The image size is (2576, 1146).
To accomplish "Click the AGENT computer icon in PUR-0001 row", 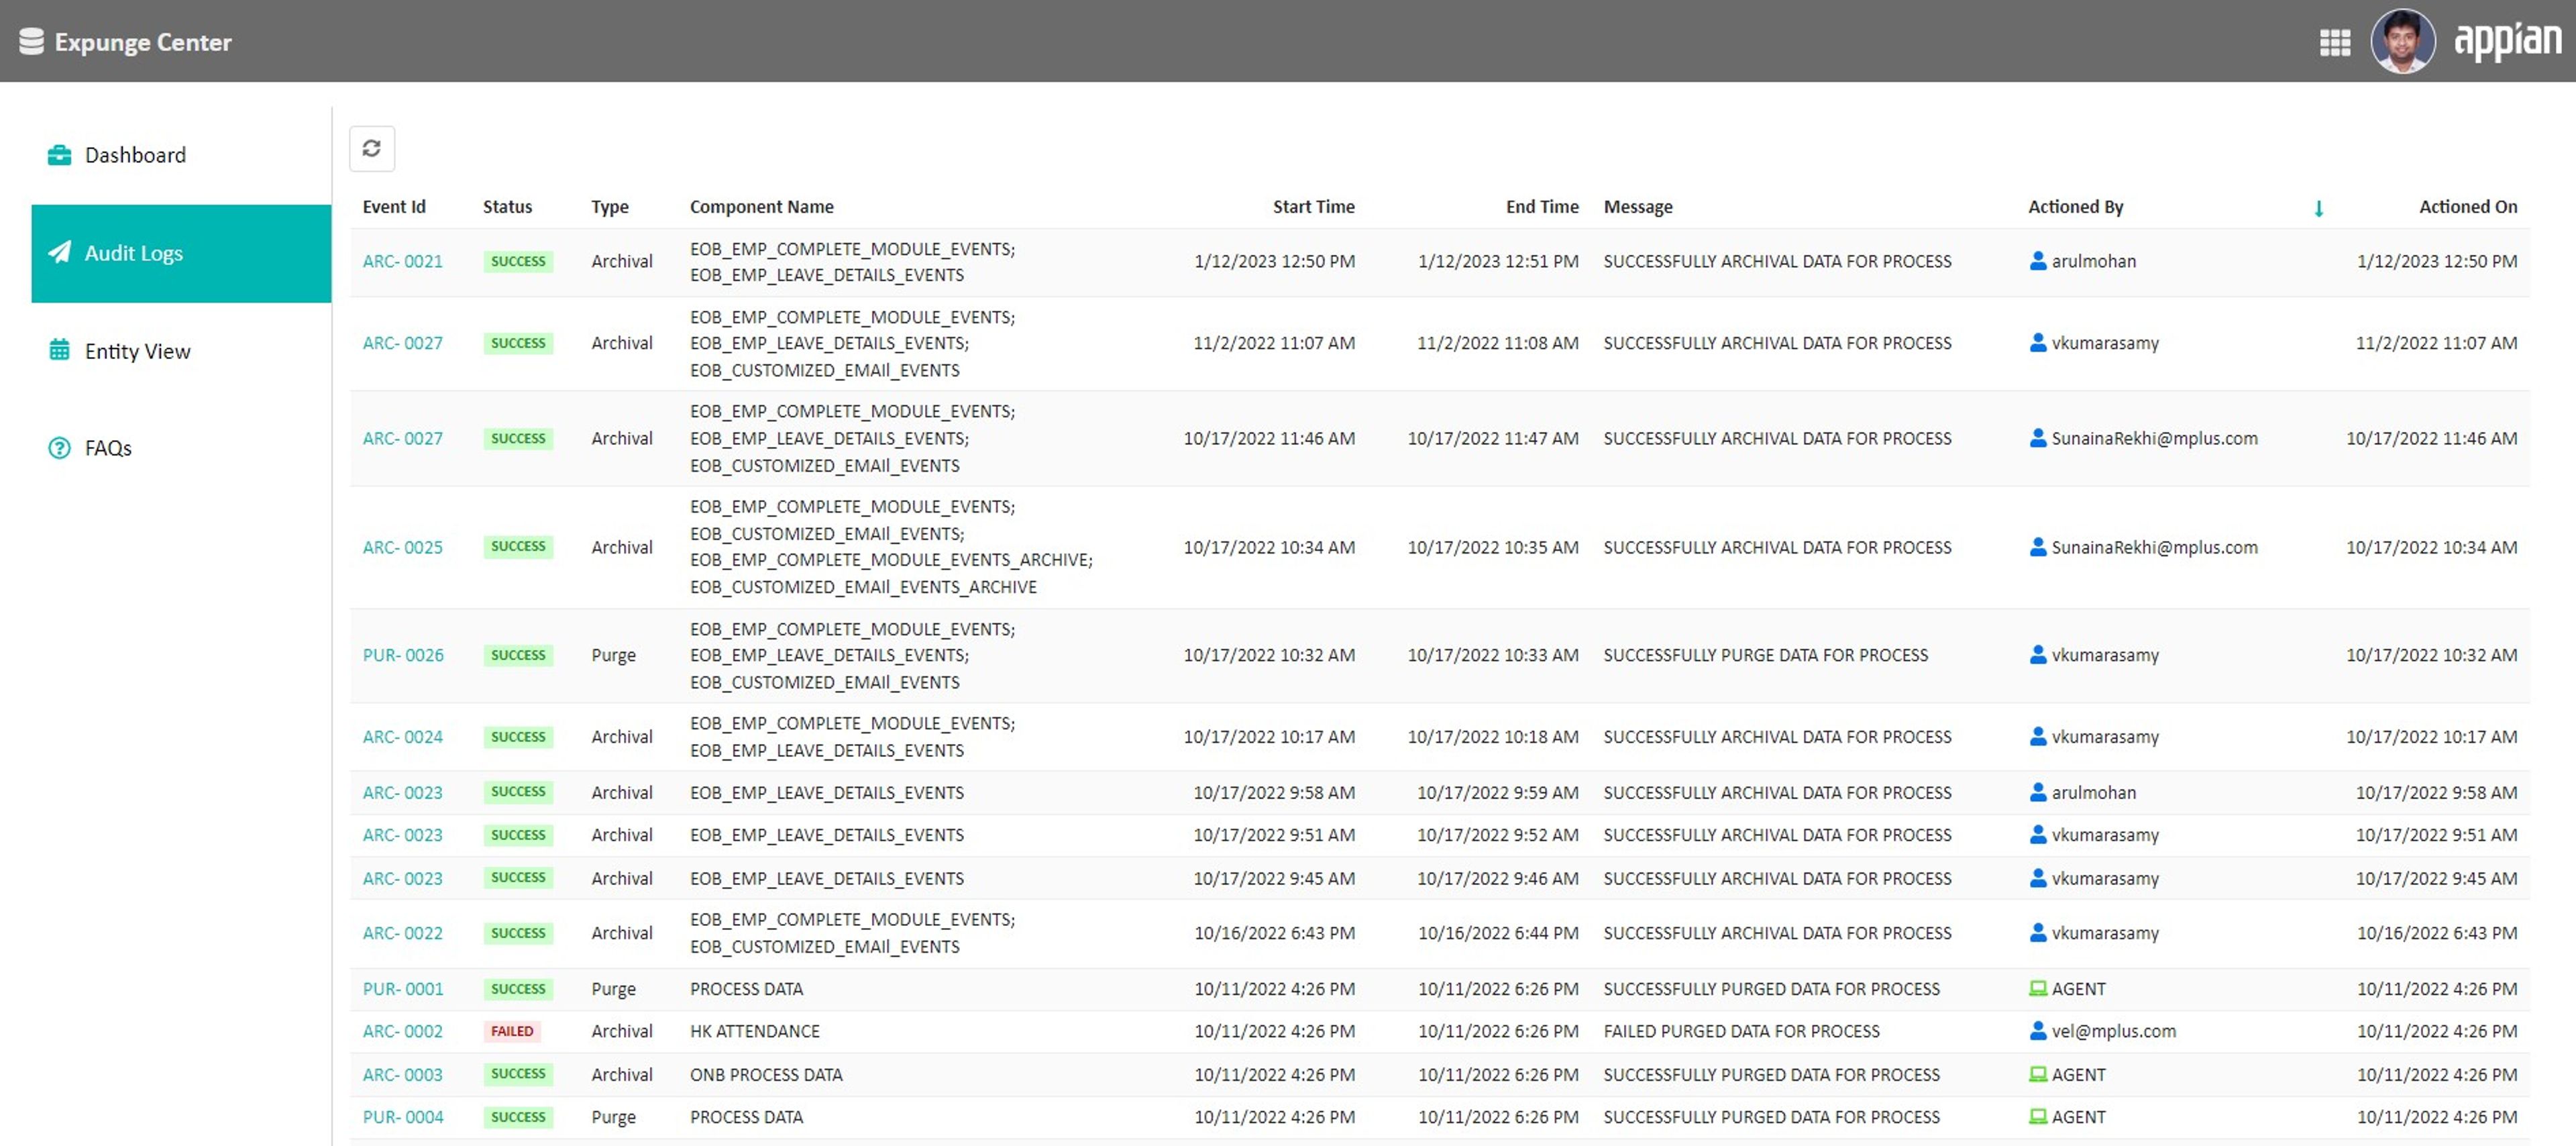I will [2037, 988].
